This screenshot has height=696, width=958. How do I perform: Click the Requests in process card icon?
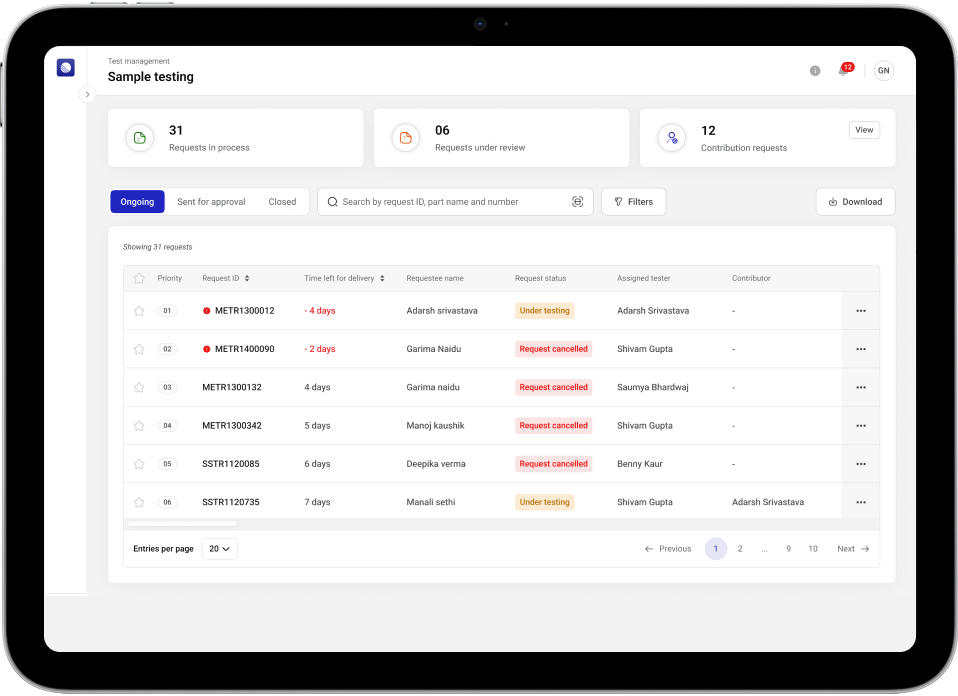point(140,138)
